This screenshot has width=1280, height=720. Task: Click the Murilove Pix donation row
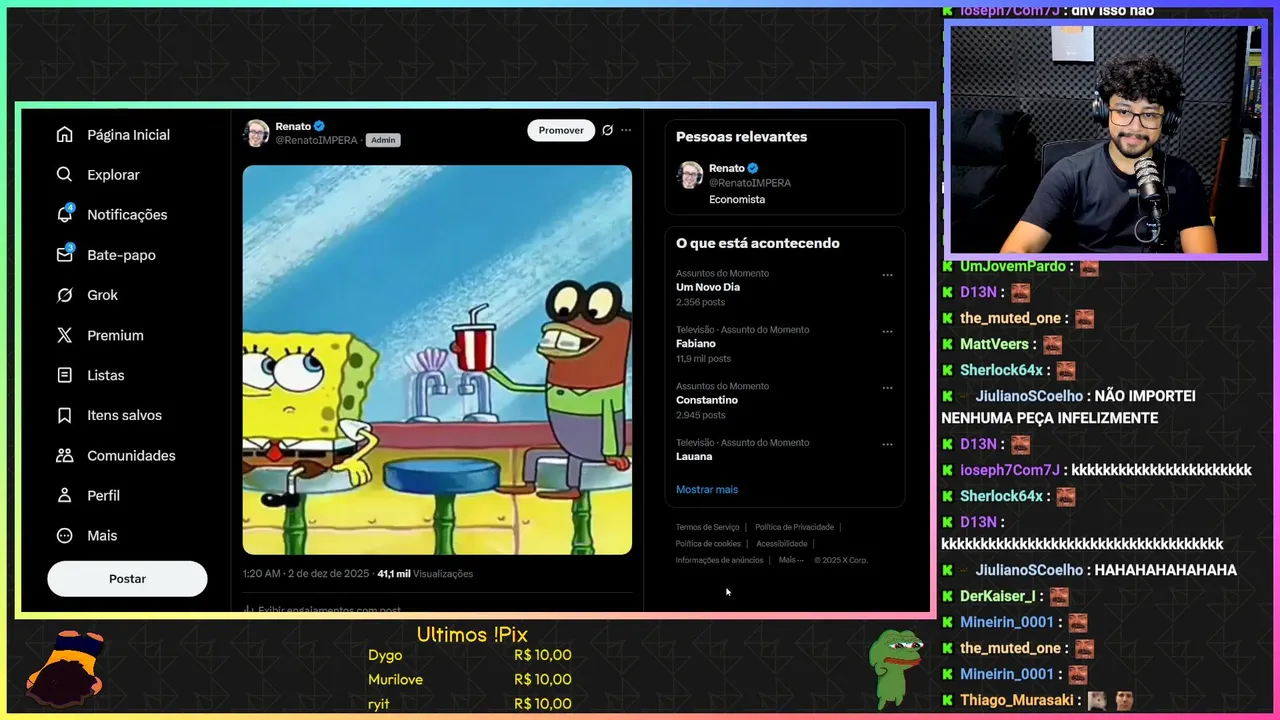pos(470,679)
